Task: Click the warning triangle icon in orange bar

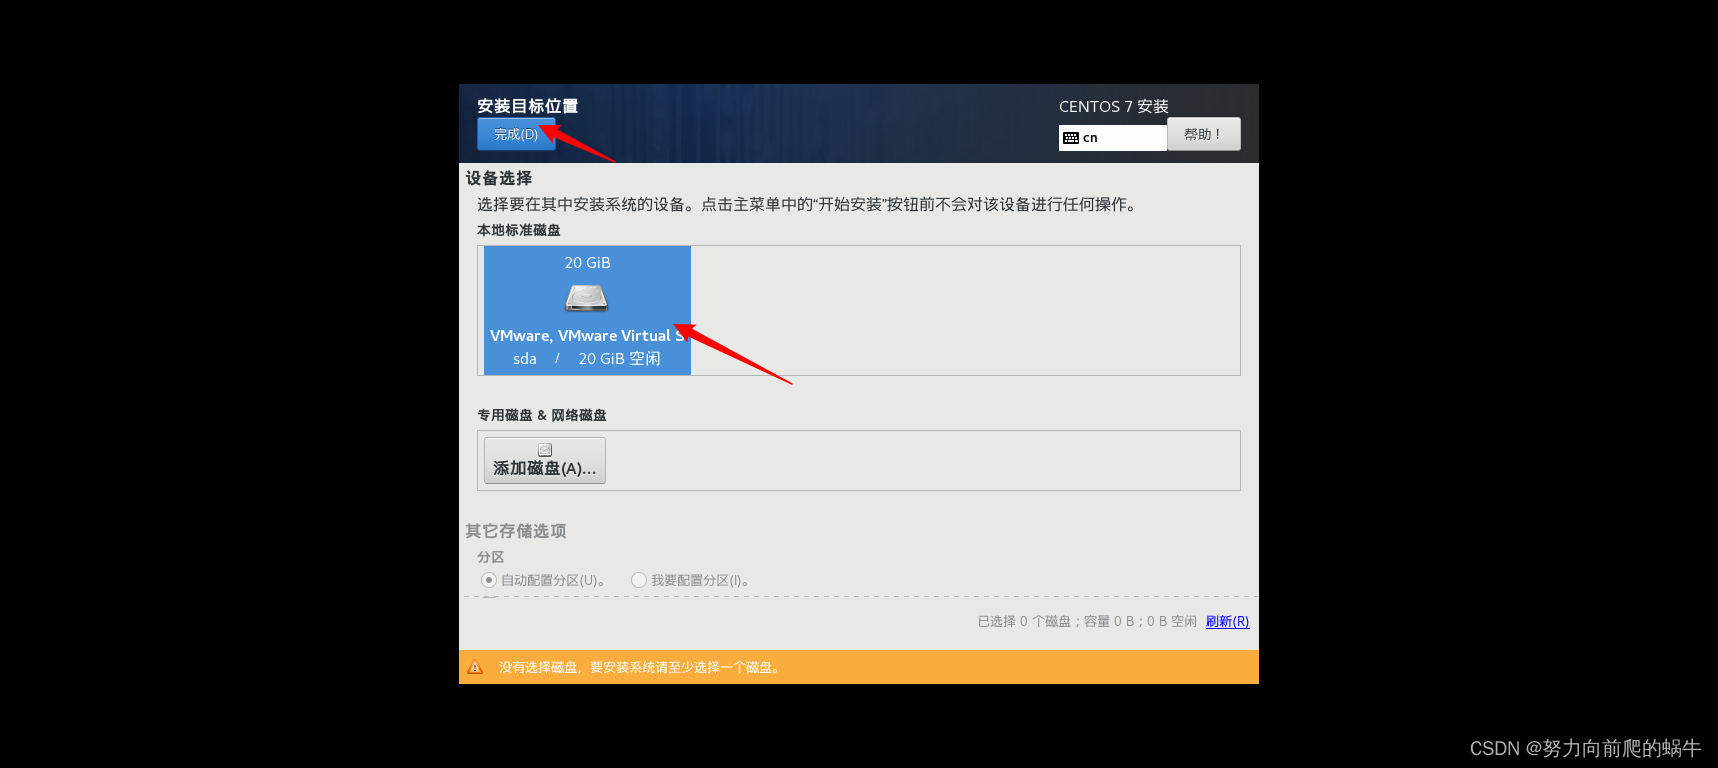Action: click(x=475, y=667)
